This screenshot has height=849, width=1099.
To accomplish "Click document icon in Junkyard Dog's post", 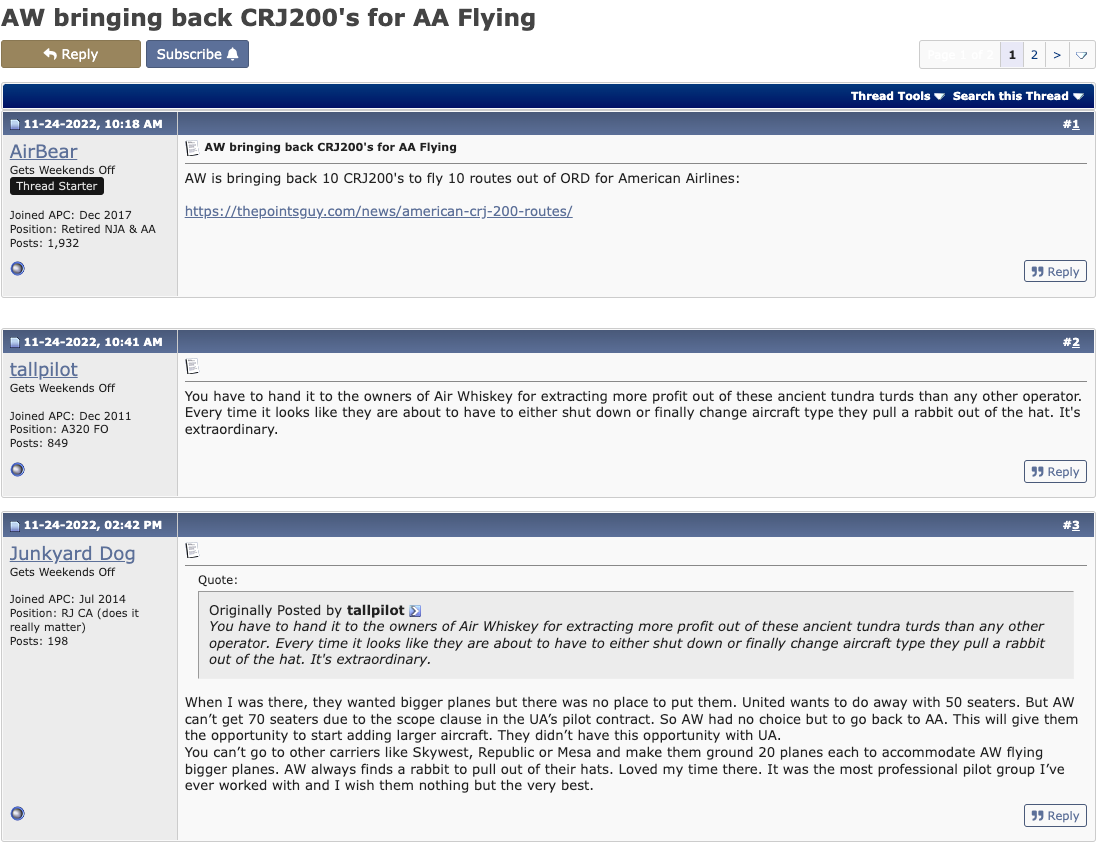I will click(192, 550).
